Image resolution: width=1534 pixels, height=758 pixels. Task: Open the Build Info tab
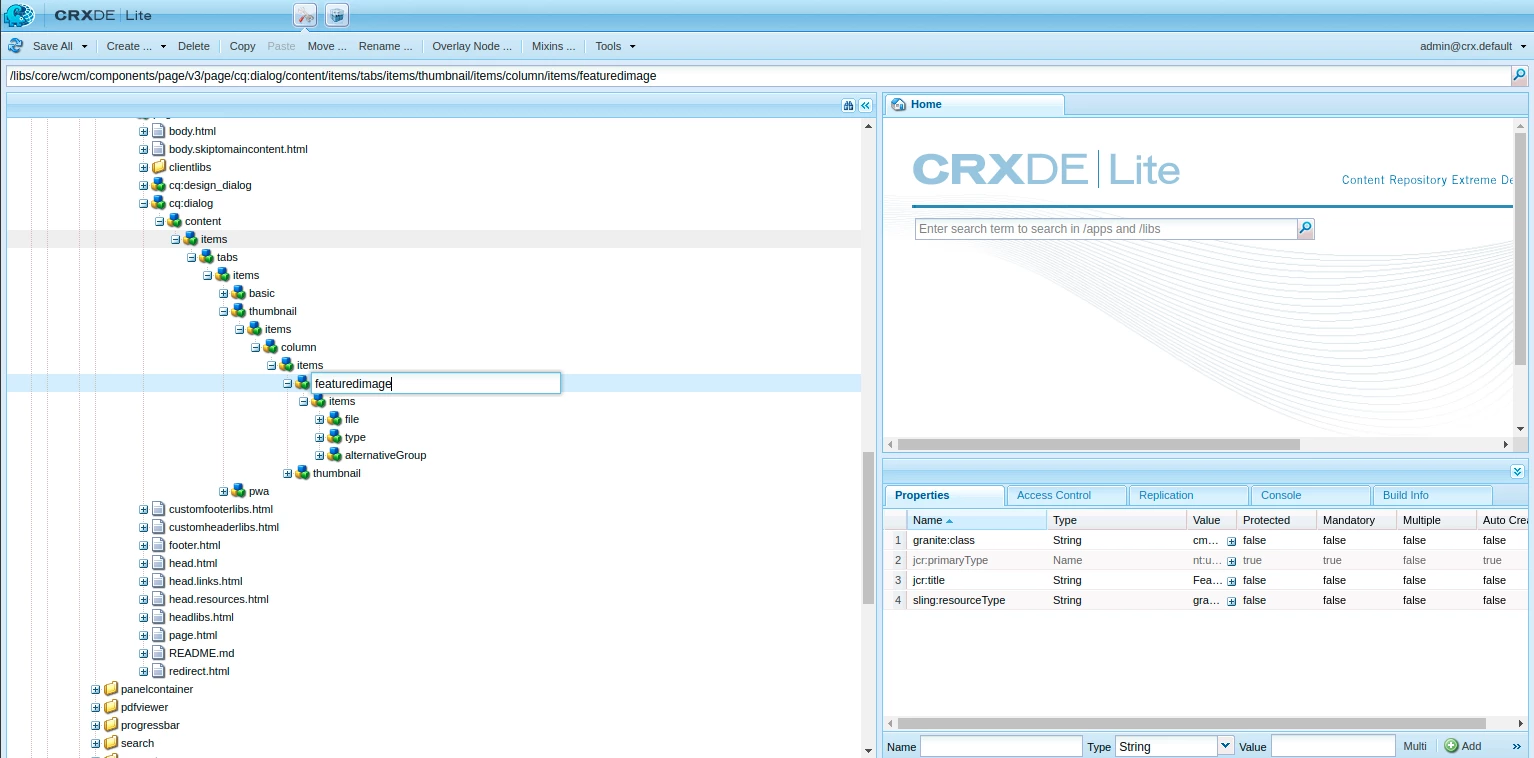1432,495
